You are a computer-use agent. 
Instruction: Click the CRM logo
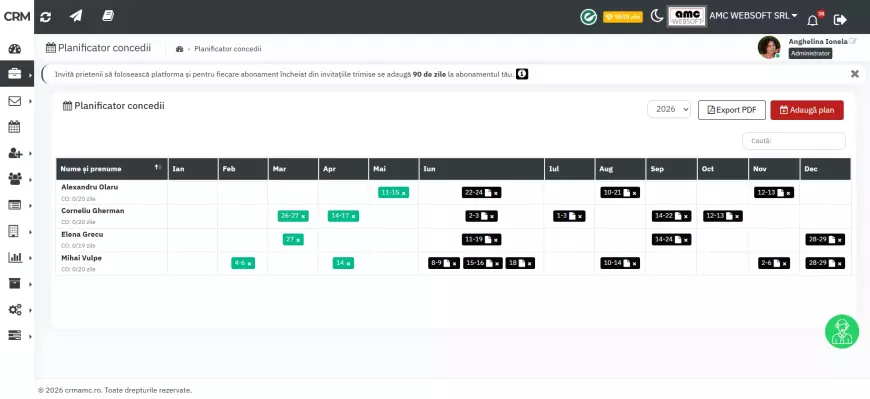[17, 17]
